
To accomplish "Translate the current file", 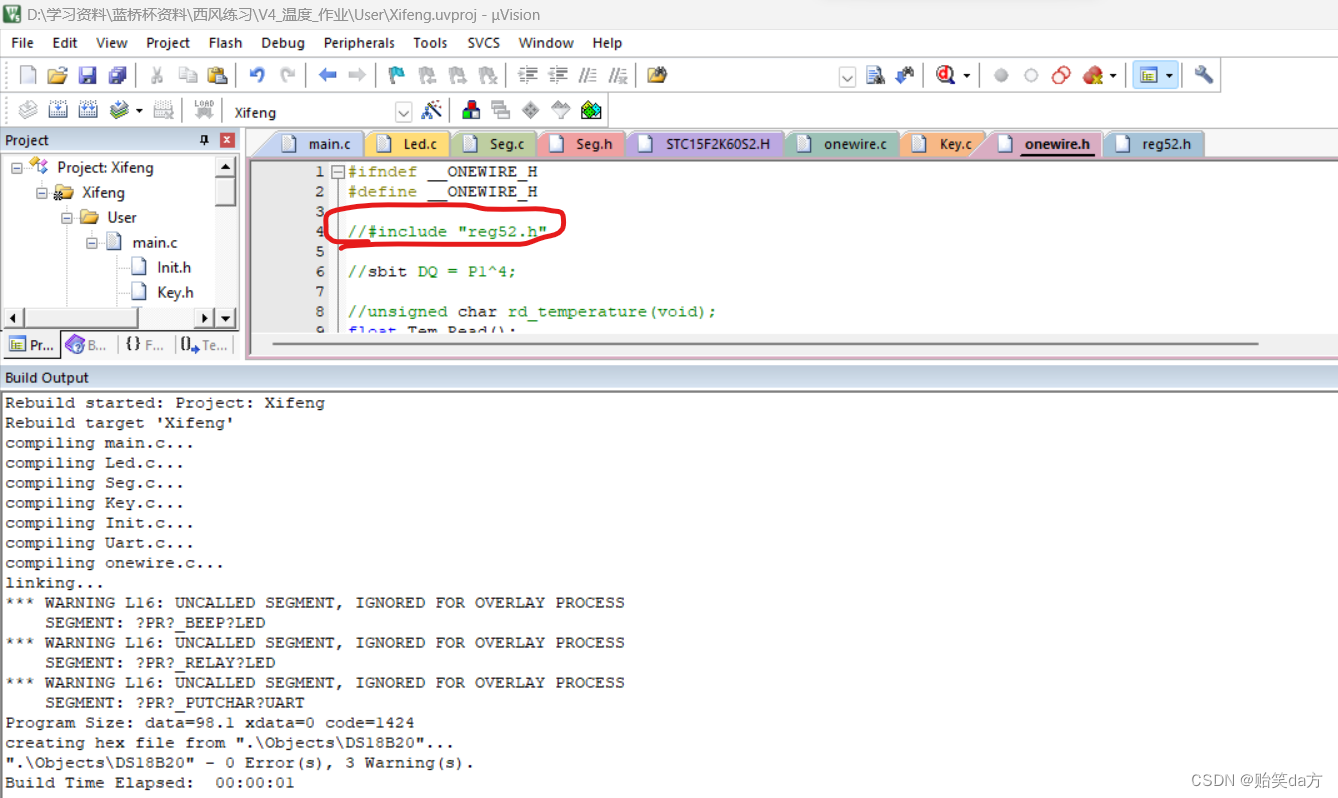I will (x=29, y=110).
